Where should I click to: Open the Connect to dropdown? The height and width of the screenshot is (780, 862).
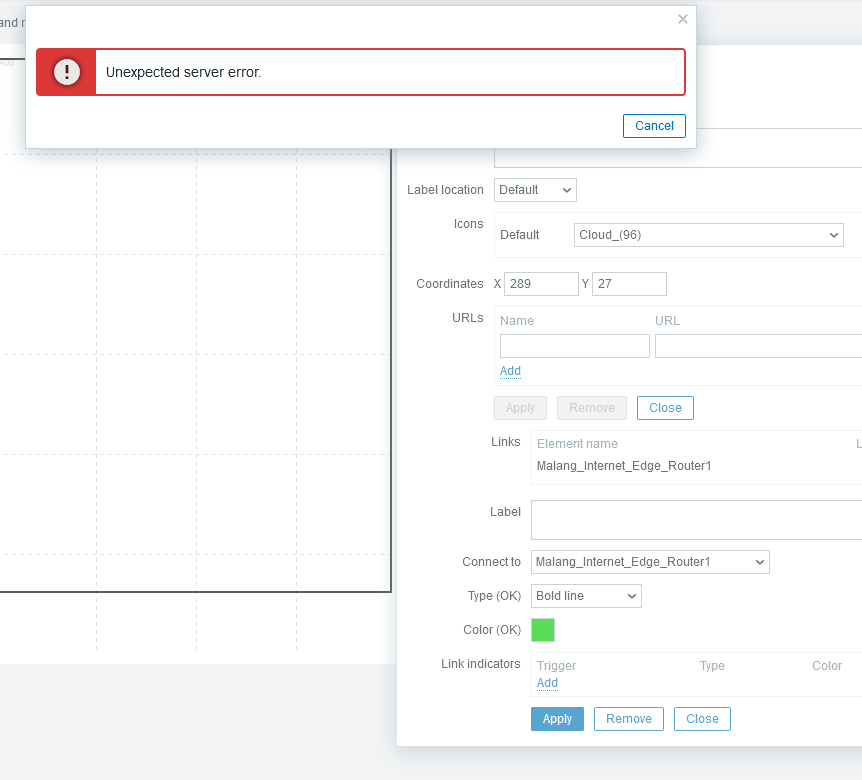pyautogui.click(x=650, y=562)
